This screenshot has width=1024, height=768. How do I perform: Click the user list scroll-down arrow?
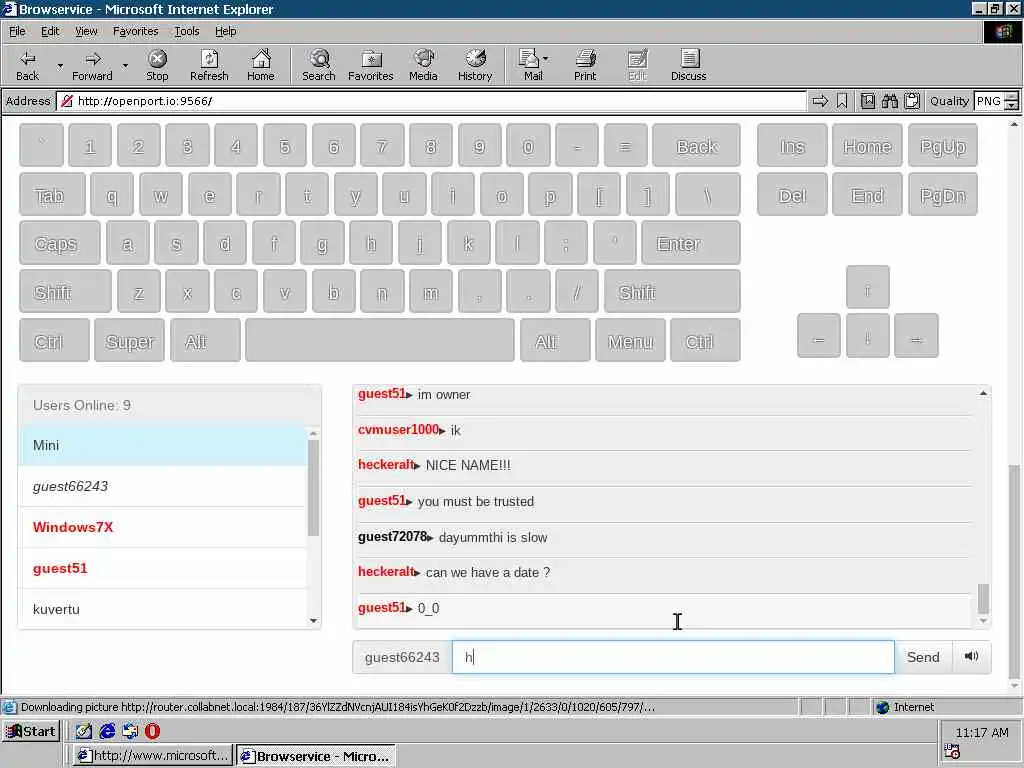tap(313, 620)
